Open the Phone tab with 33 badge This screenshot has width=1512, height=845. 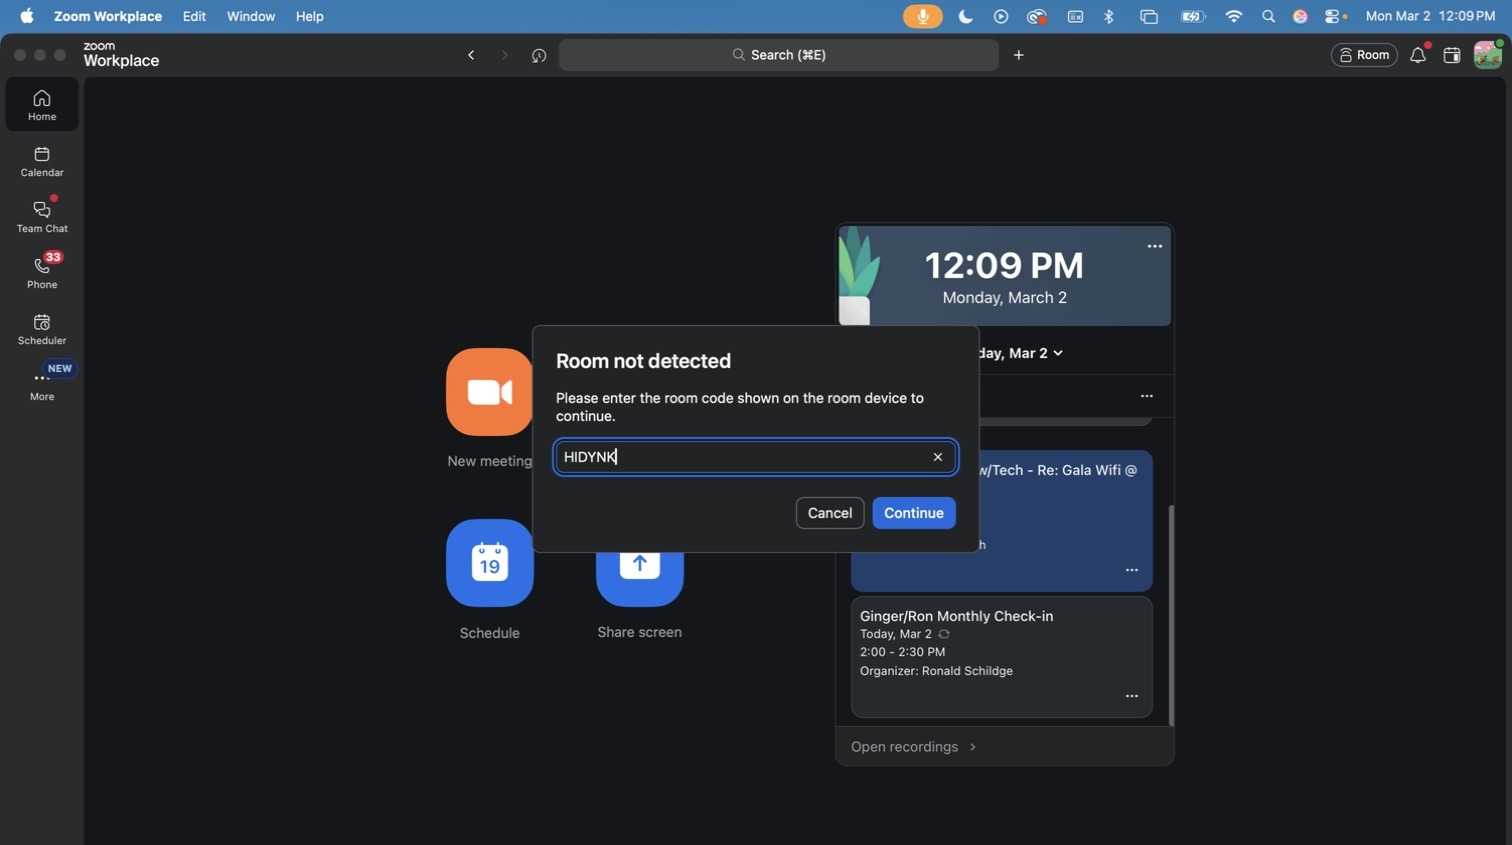pos(42,273)
